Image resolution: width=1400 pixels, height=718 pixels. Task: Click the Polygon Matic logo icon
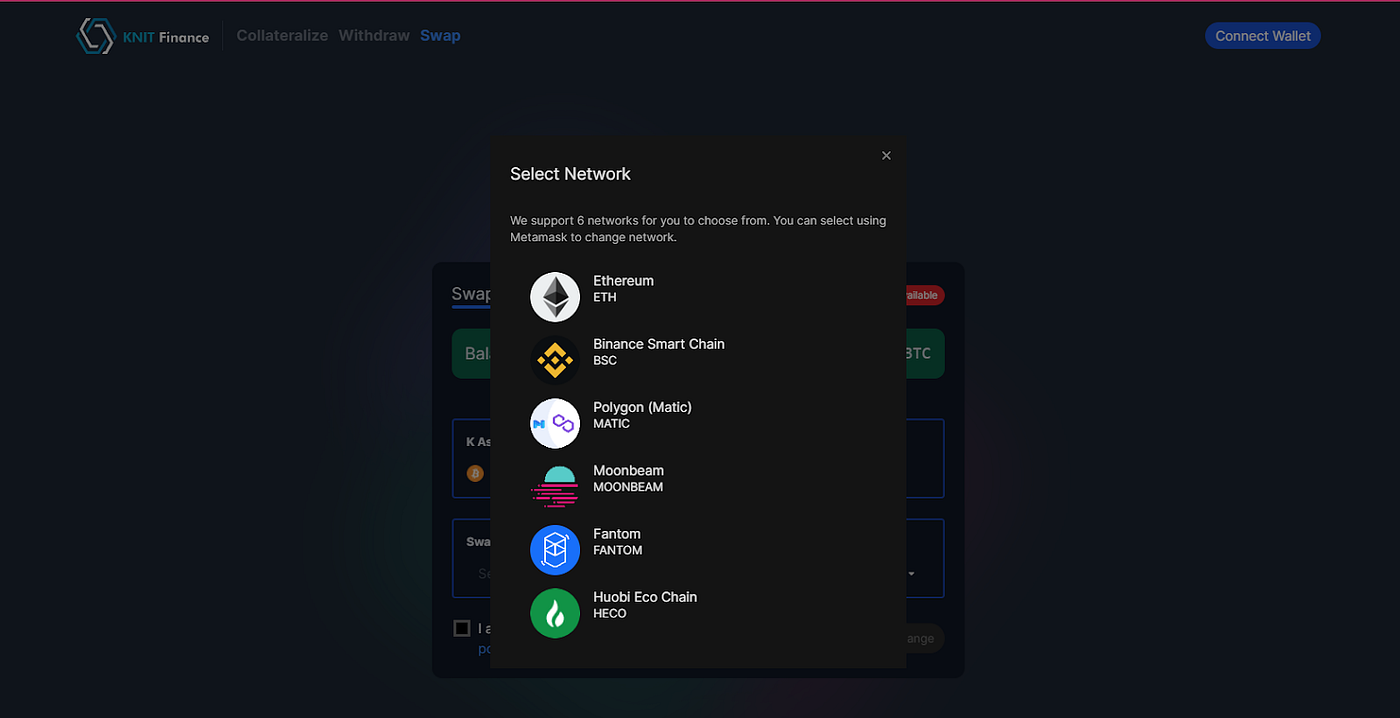click(555, 424)
